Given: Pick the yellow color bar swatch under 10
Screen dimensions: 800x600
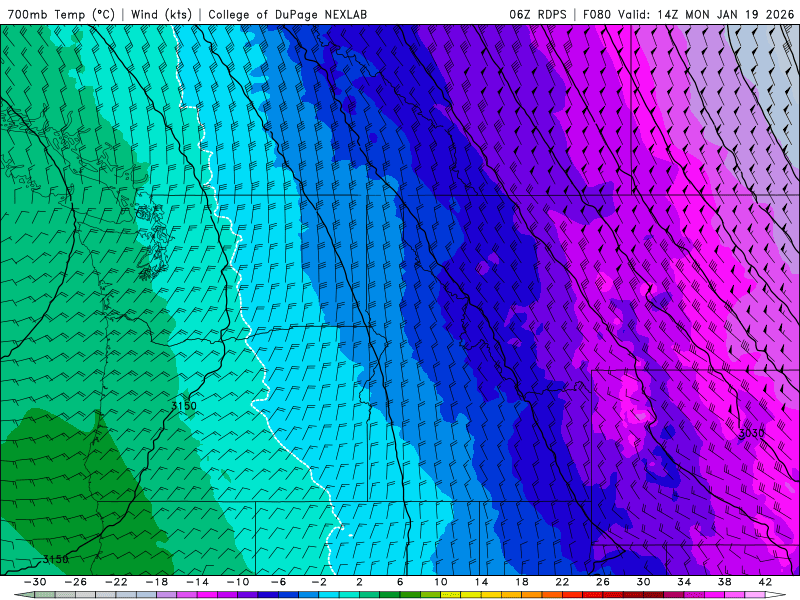Looking at the screenshot, I should click(x=451, y=595).
